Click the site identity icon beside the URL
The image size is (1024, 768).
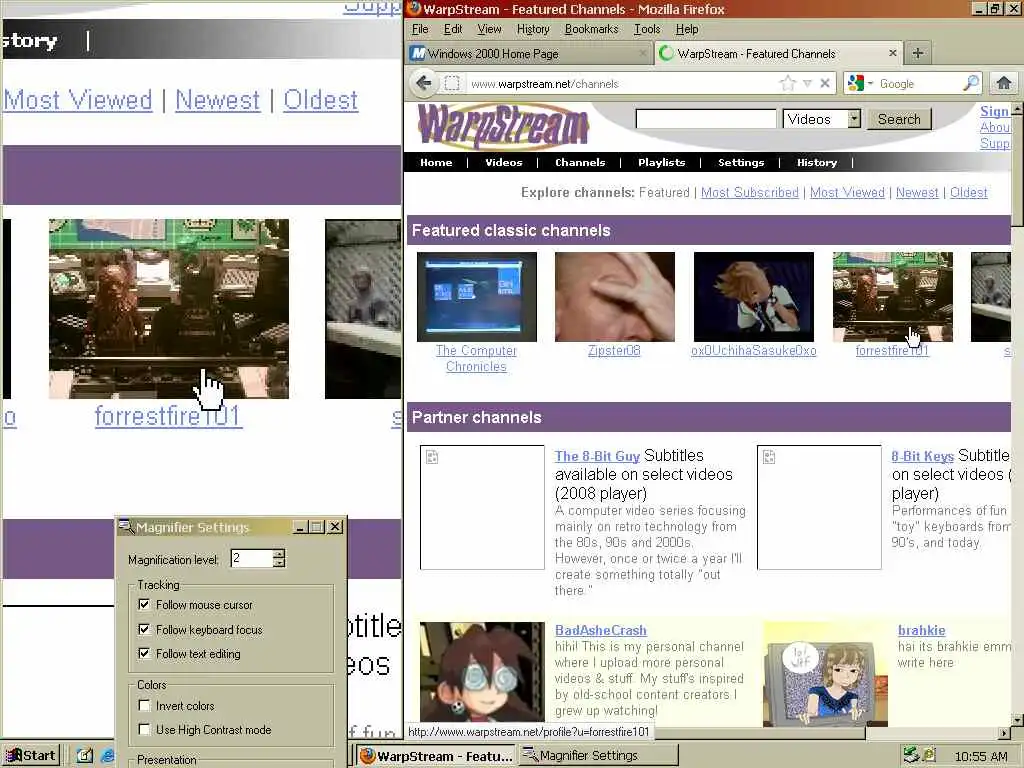coord(452,84)
